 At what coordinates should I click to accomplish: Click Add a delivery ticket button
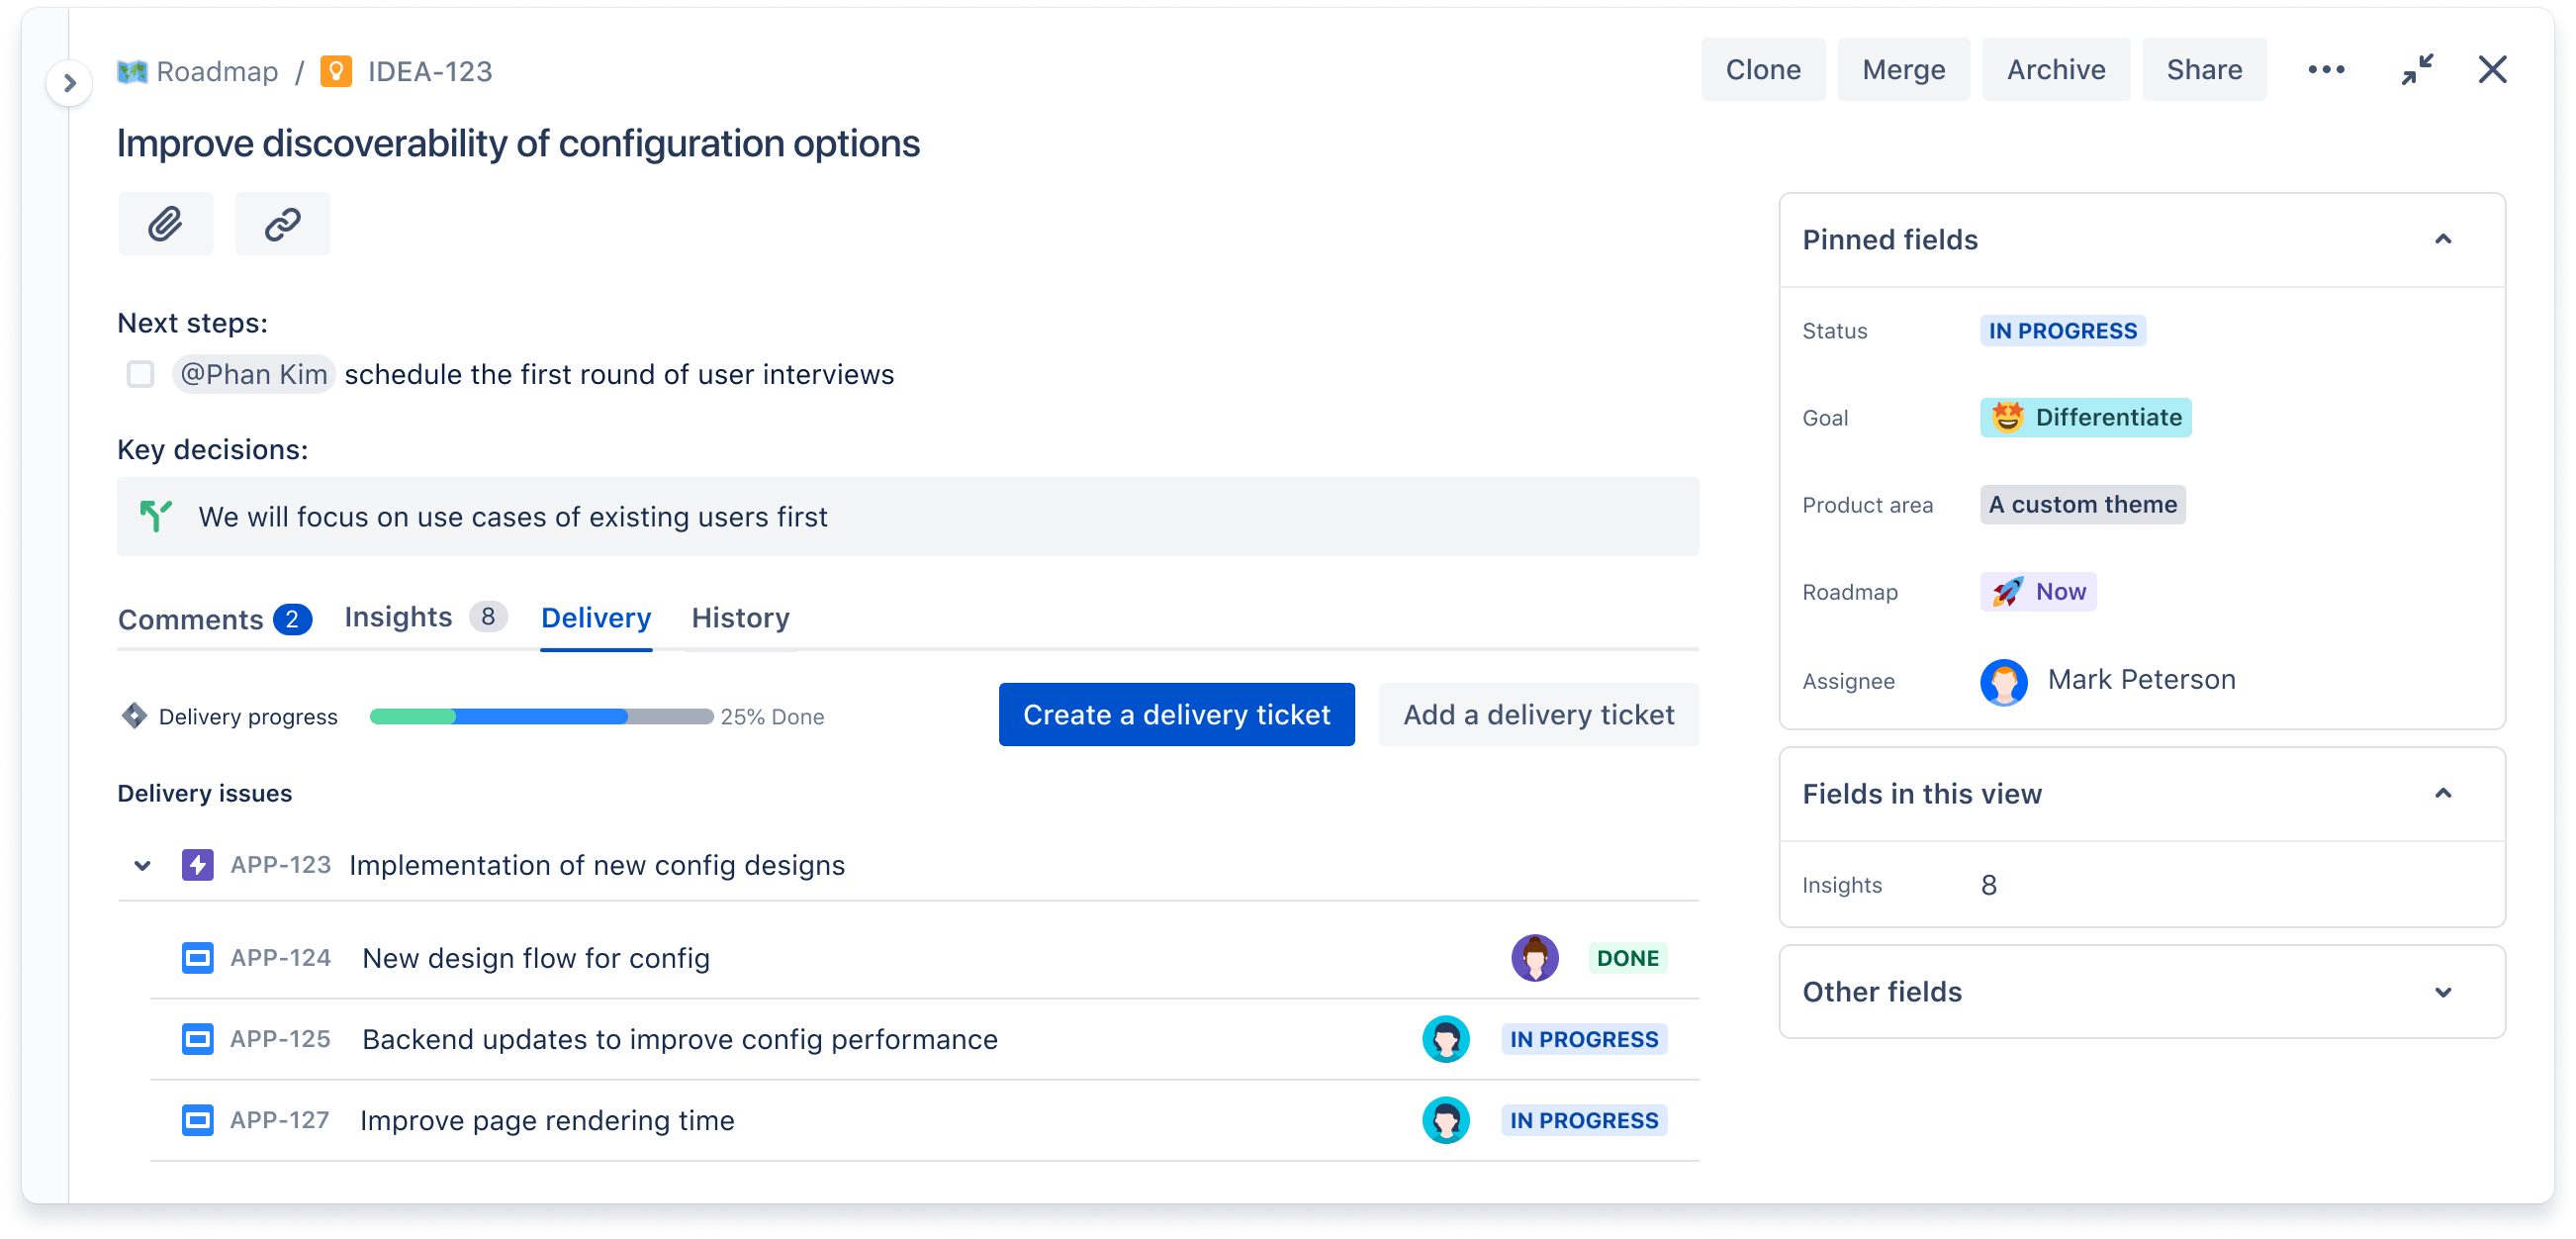tap(1539, 715)
